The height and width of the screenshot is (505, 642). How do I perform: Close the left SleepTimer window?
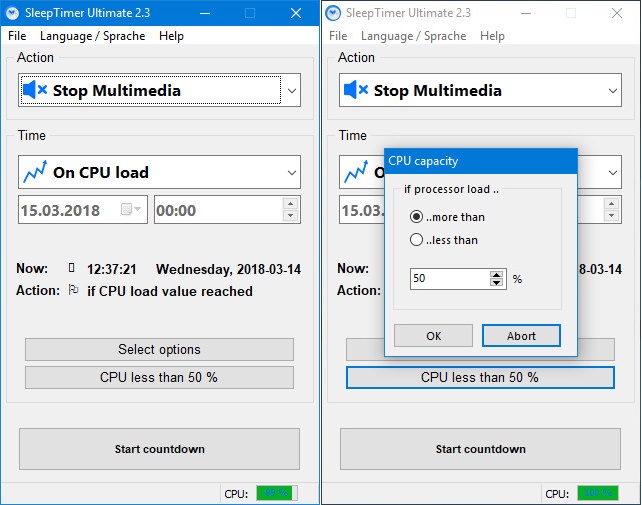(x=296, y=13)
